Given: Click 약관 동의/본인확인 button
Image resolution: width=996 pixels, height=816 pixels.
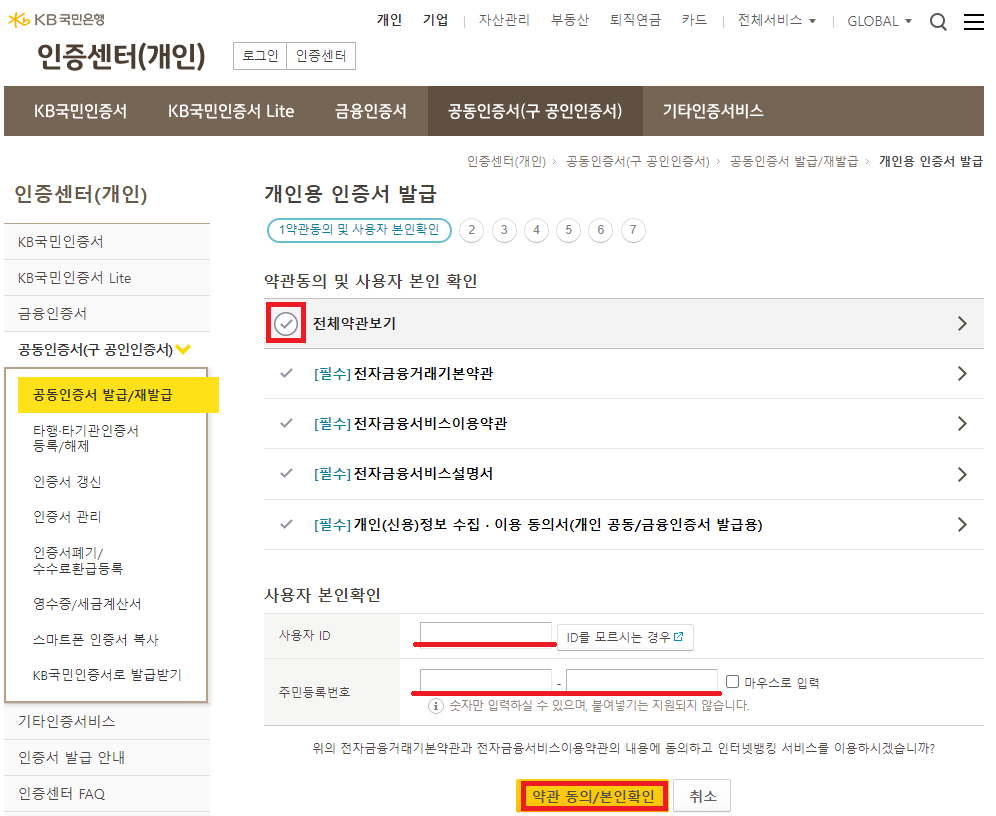Looking at the screenshot, I should pyautogui.click(x=593, y=796).
